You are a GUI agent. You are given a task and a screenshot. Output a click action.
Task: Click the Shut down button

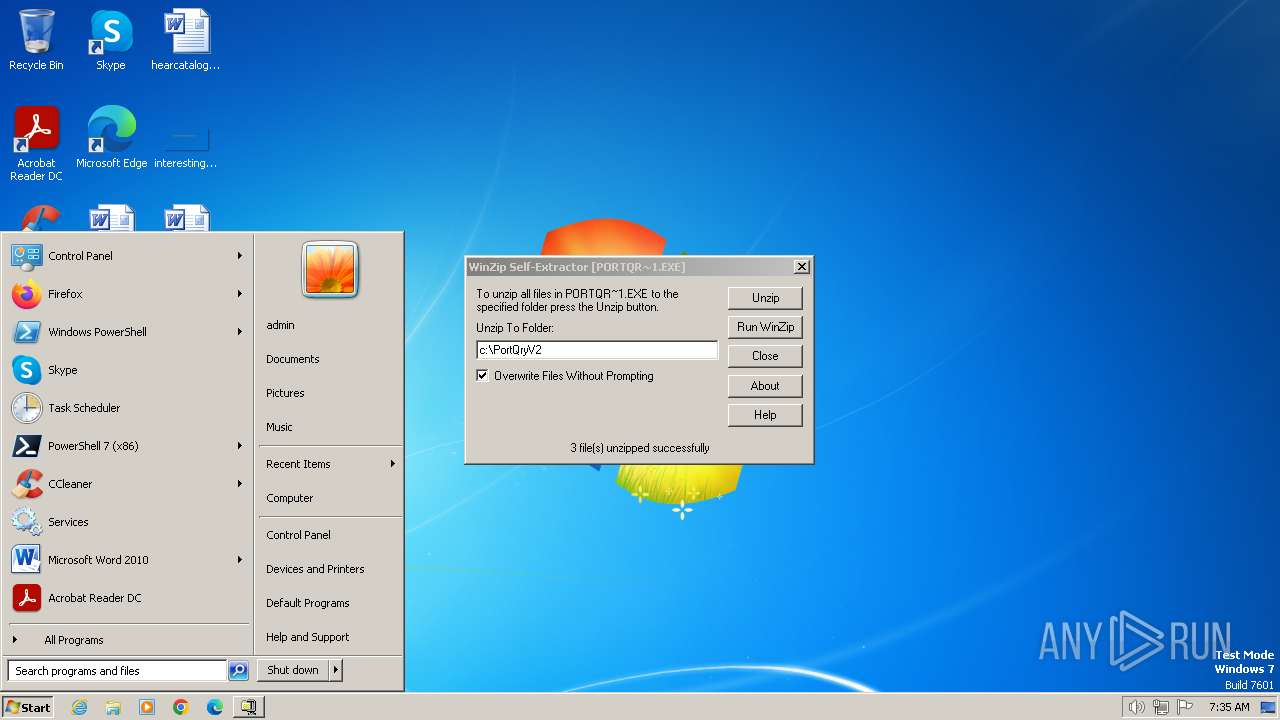point(293,670)
